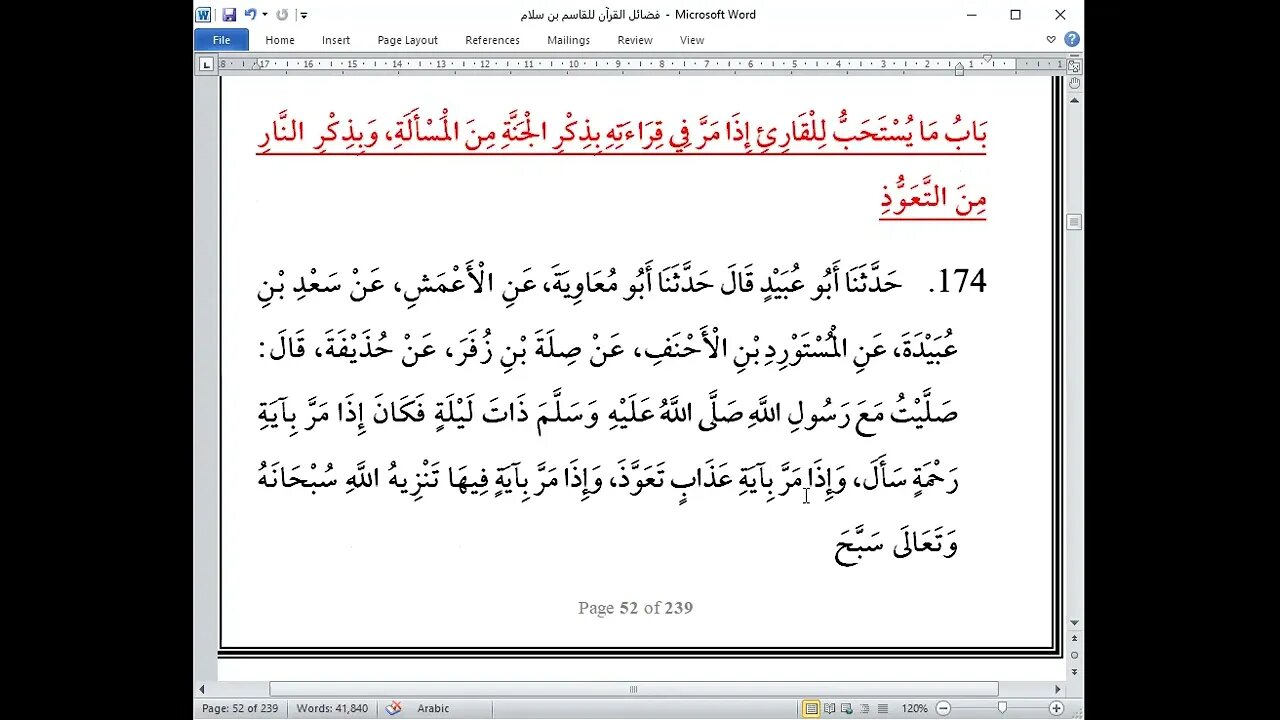
Task: Open the File tab
Action: (x=221, y=40)
